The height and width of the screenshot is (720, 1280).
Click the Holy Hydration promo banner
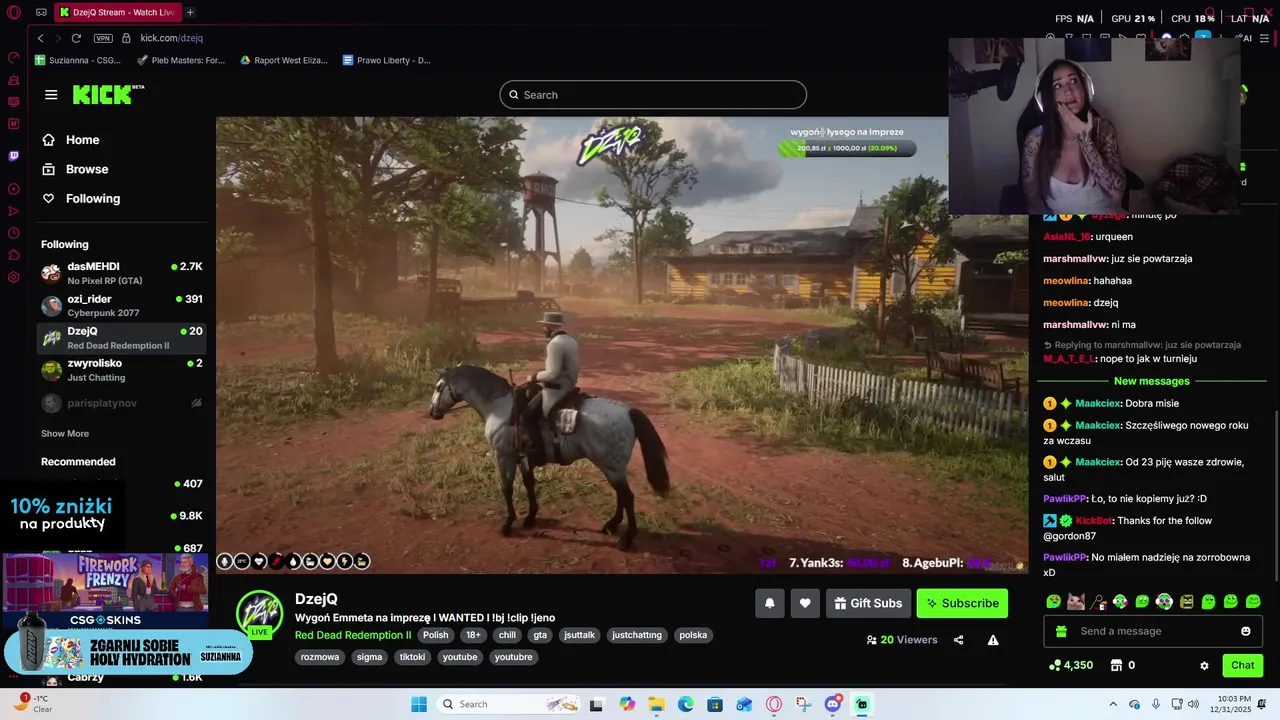pos(128,653)
